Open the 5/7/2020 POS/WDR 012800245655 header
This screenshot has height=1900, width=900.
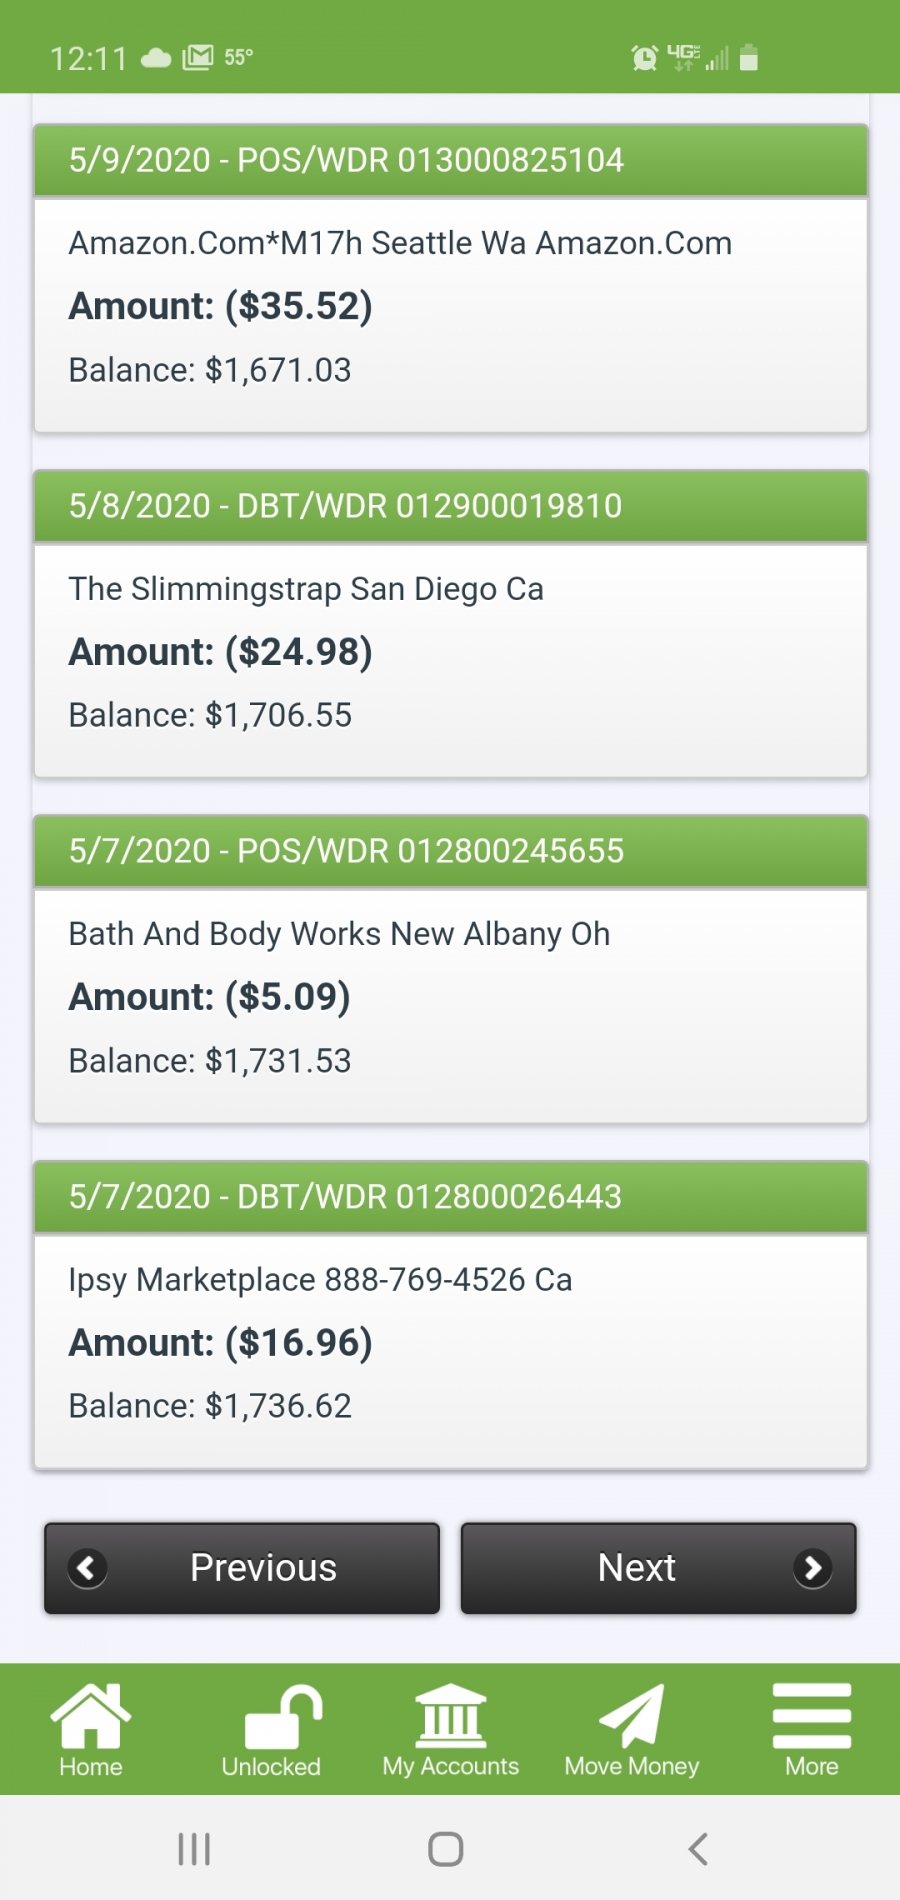(x=451, y=851)
